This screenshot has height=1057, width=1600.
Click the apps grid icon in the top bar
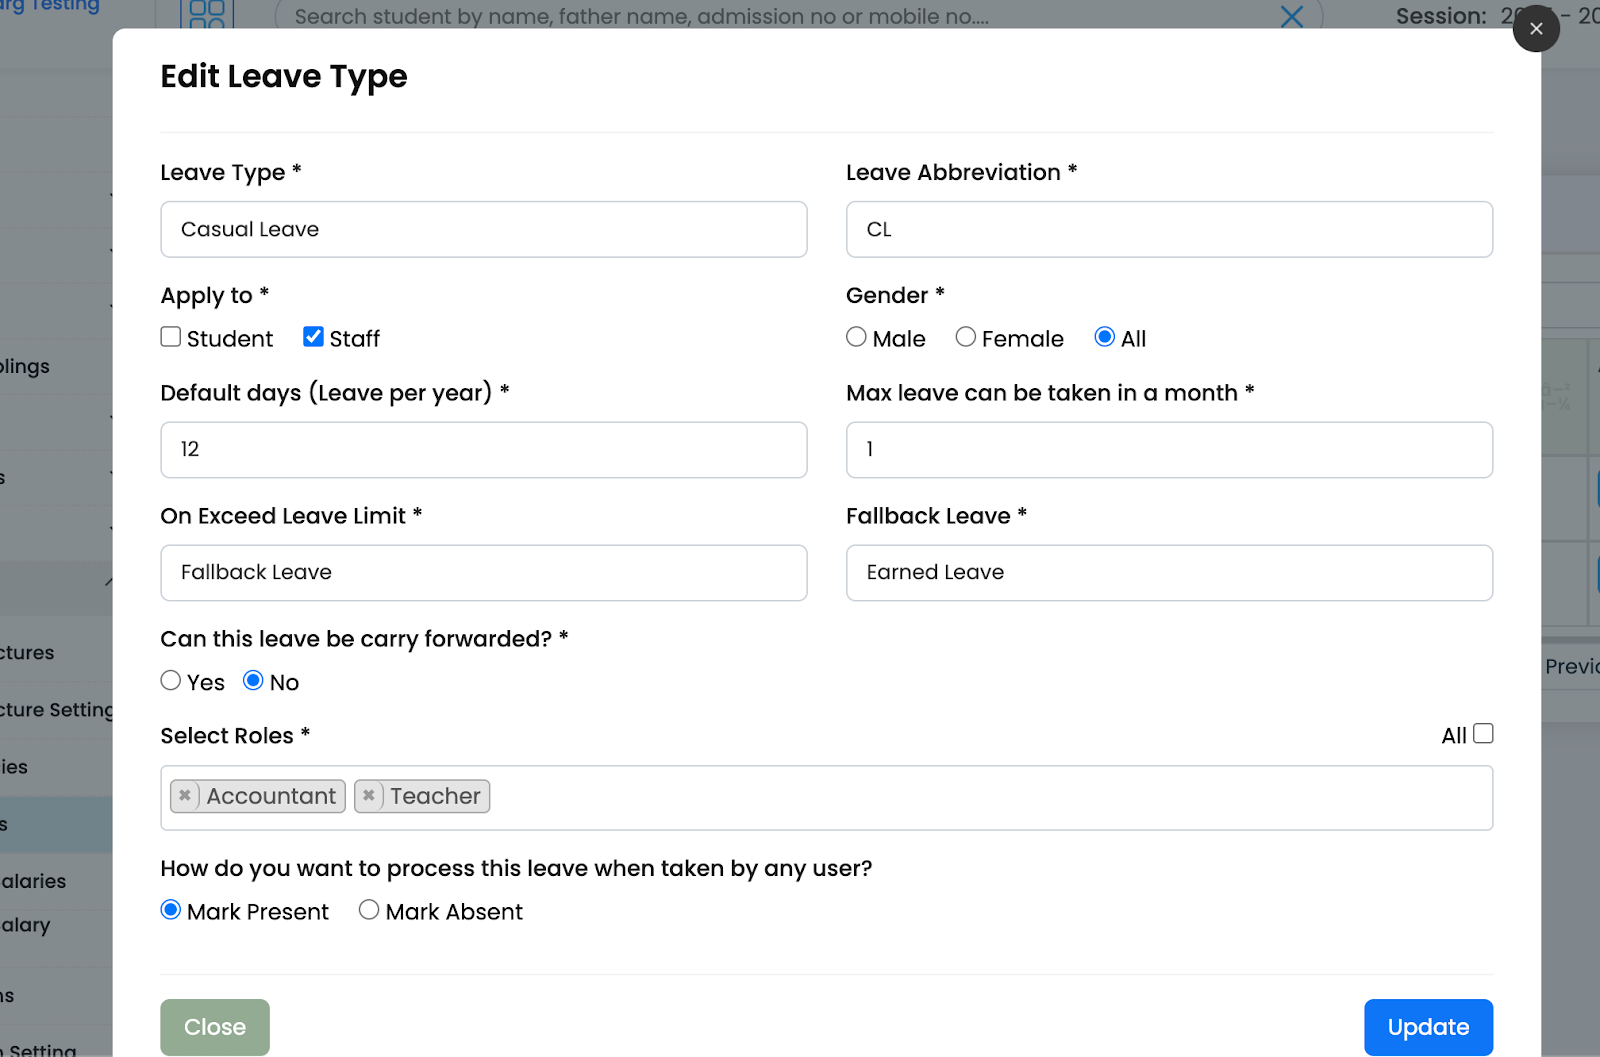(x=207, y=14)
